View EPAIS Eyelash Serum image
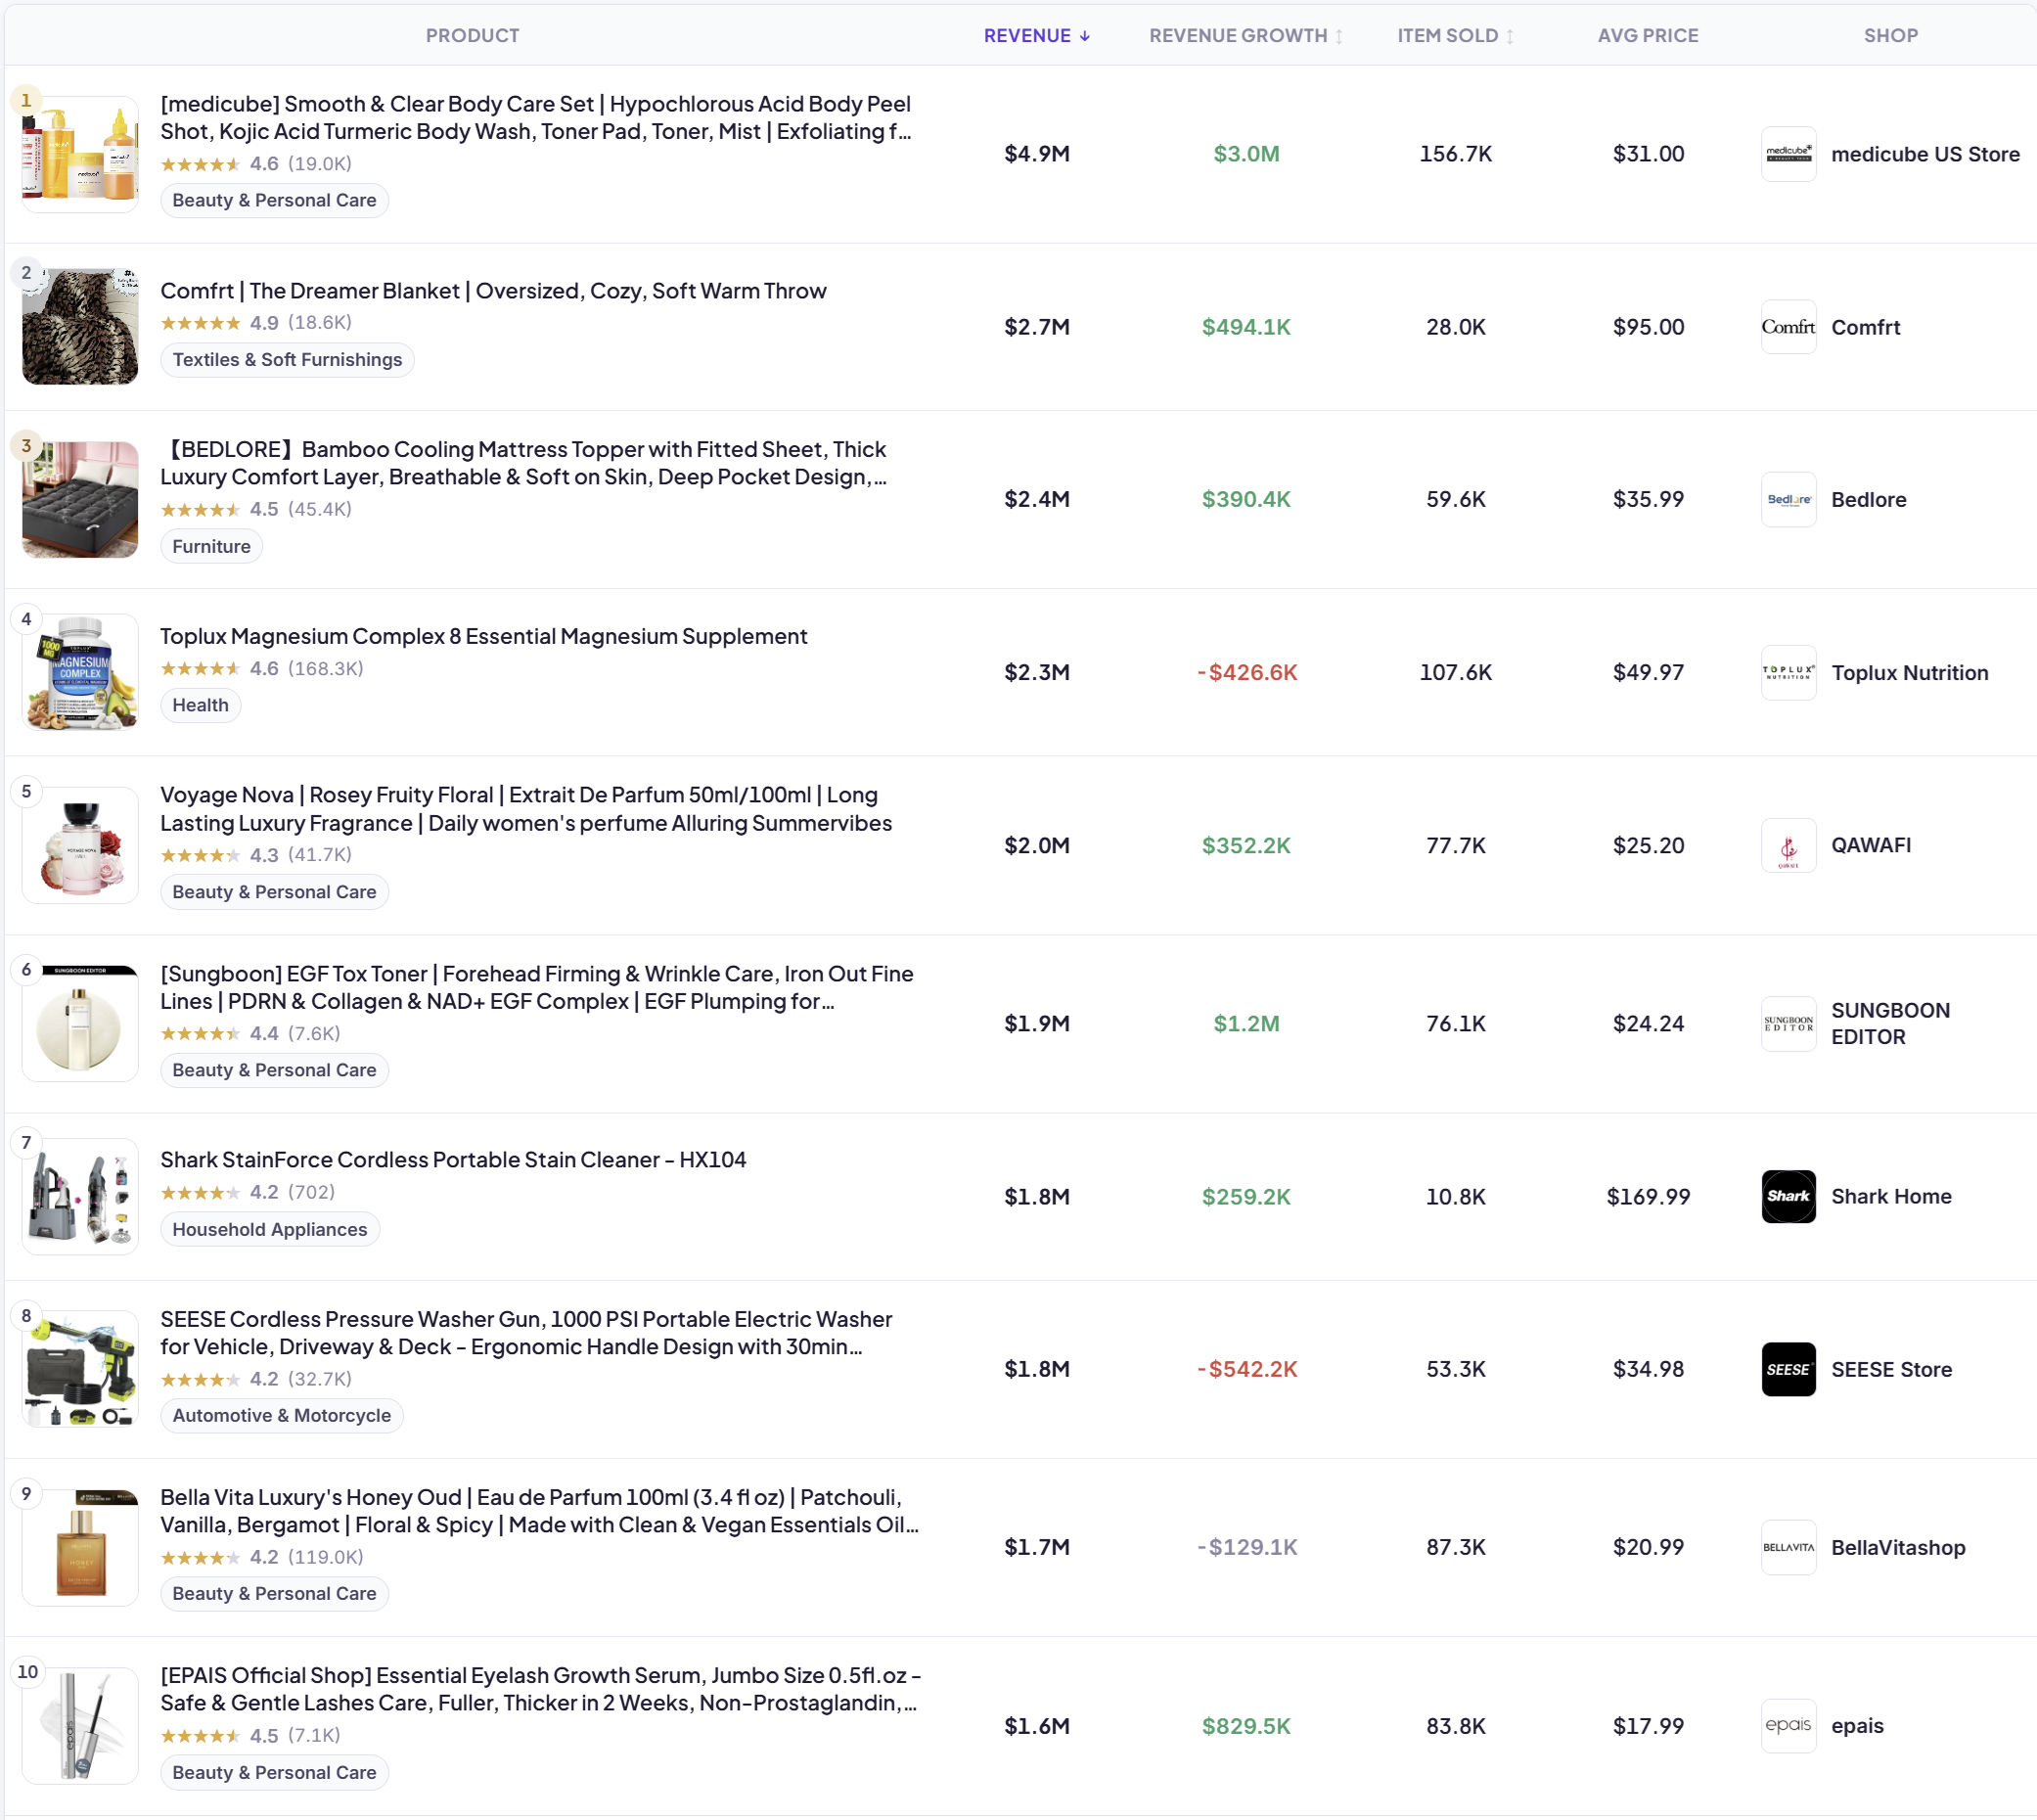The image size is (2037, 1820). (x=80, y=1725)
